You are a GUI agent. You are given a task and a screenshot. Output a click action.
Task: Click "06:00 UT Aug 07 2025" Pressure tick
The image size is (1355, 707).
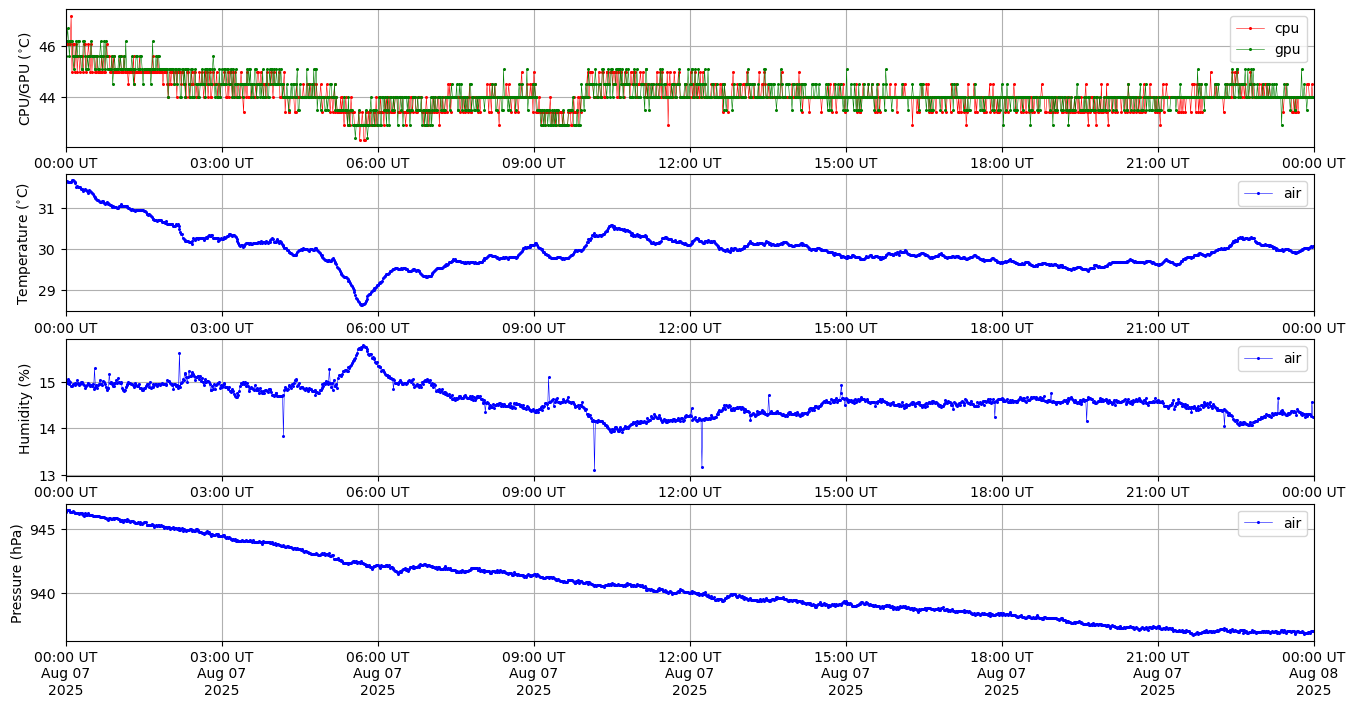pyautogui.click(x=378, y=674)
